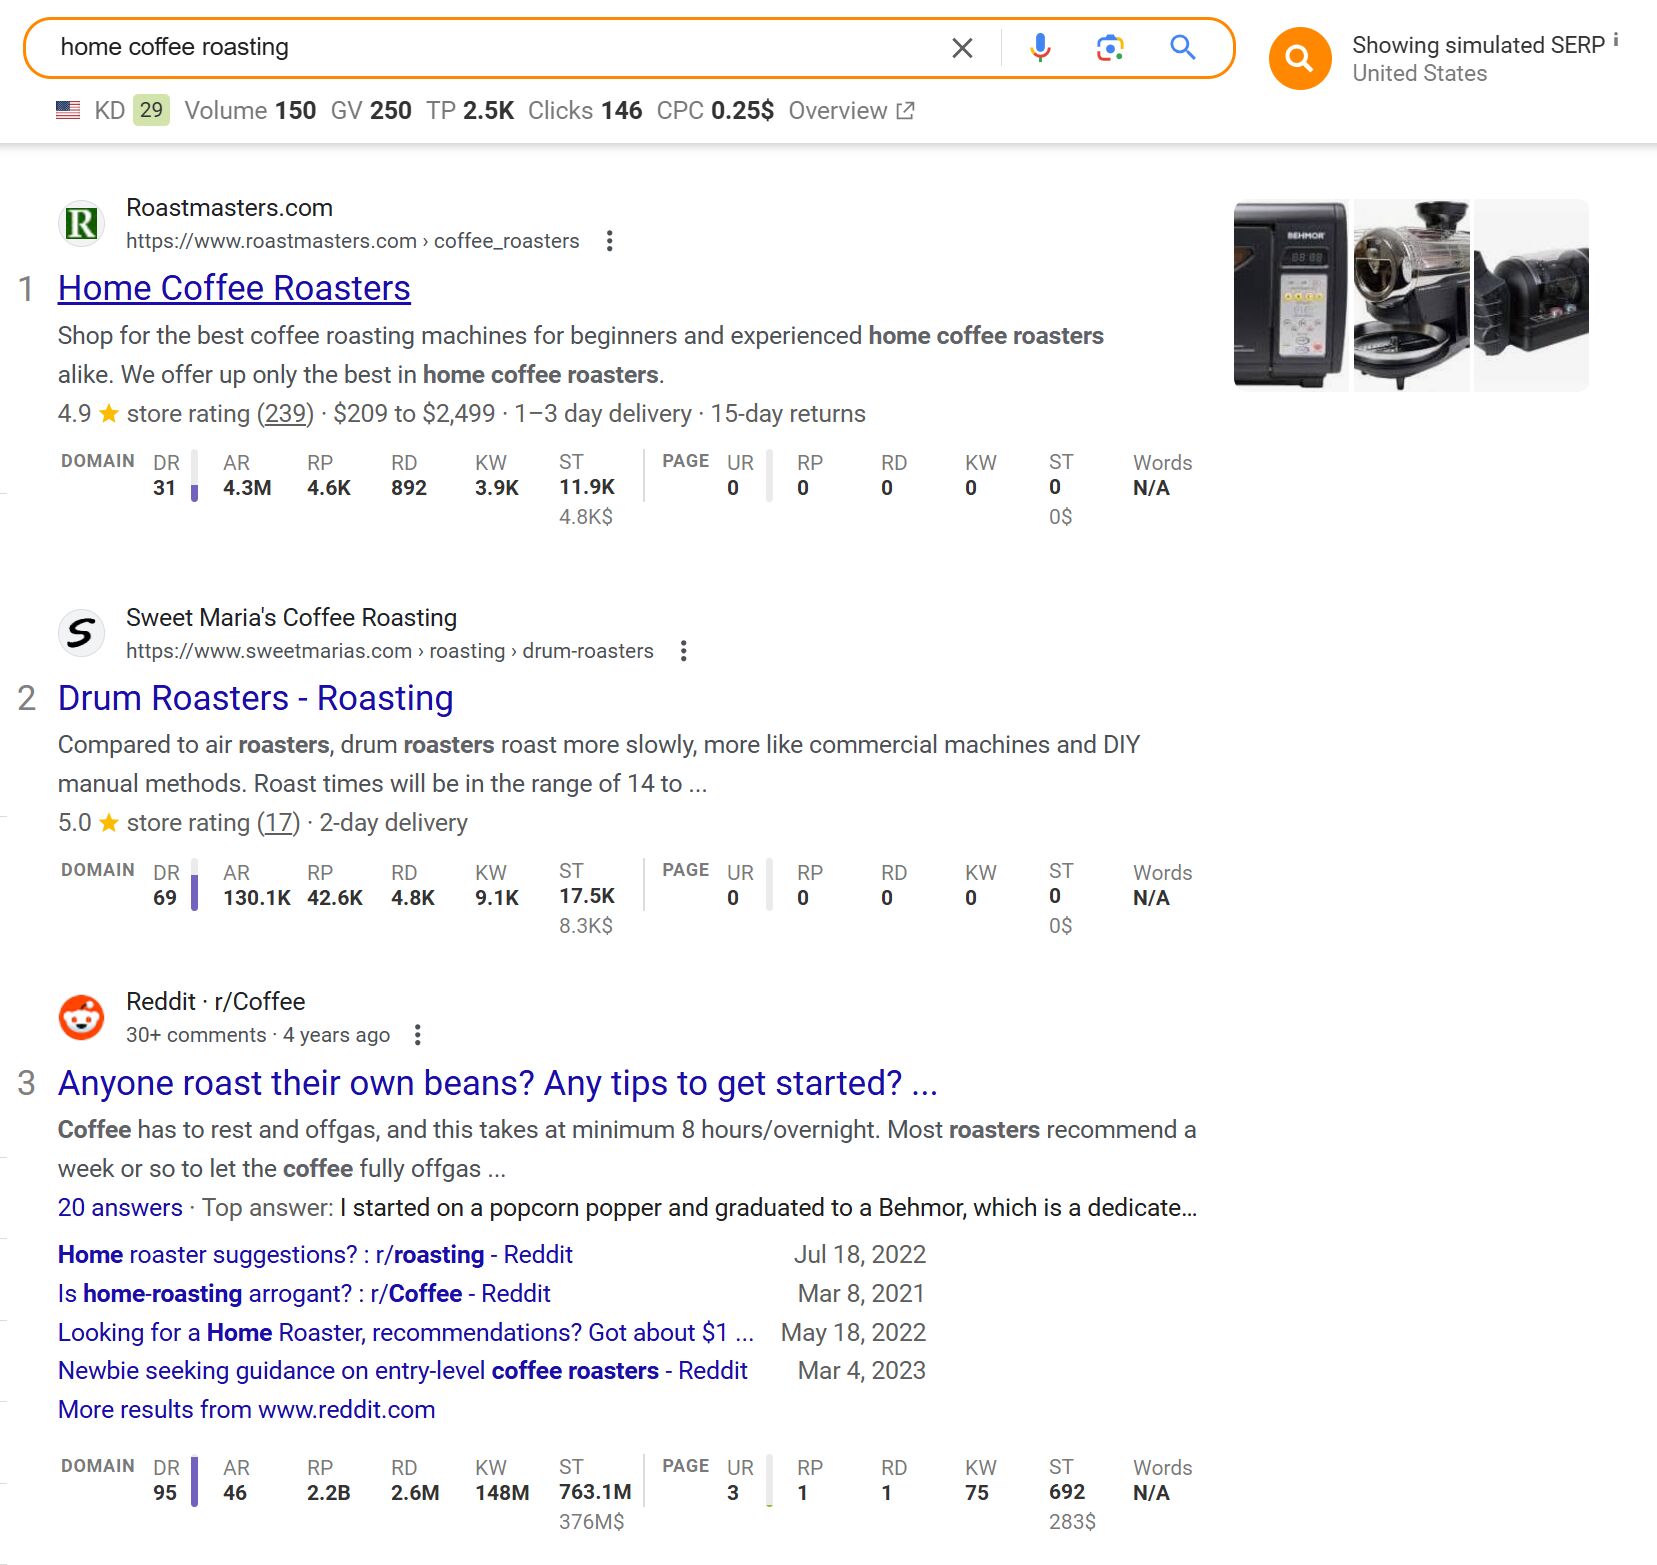The image size is (1657, 1565).
Task: Click the Sweet Maria's S favicon
Action: click(81, 633)
